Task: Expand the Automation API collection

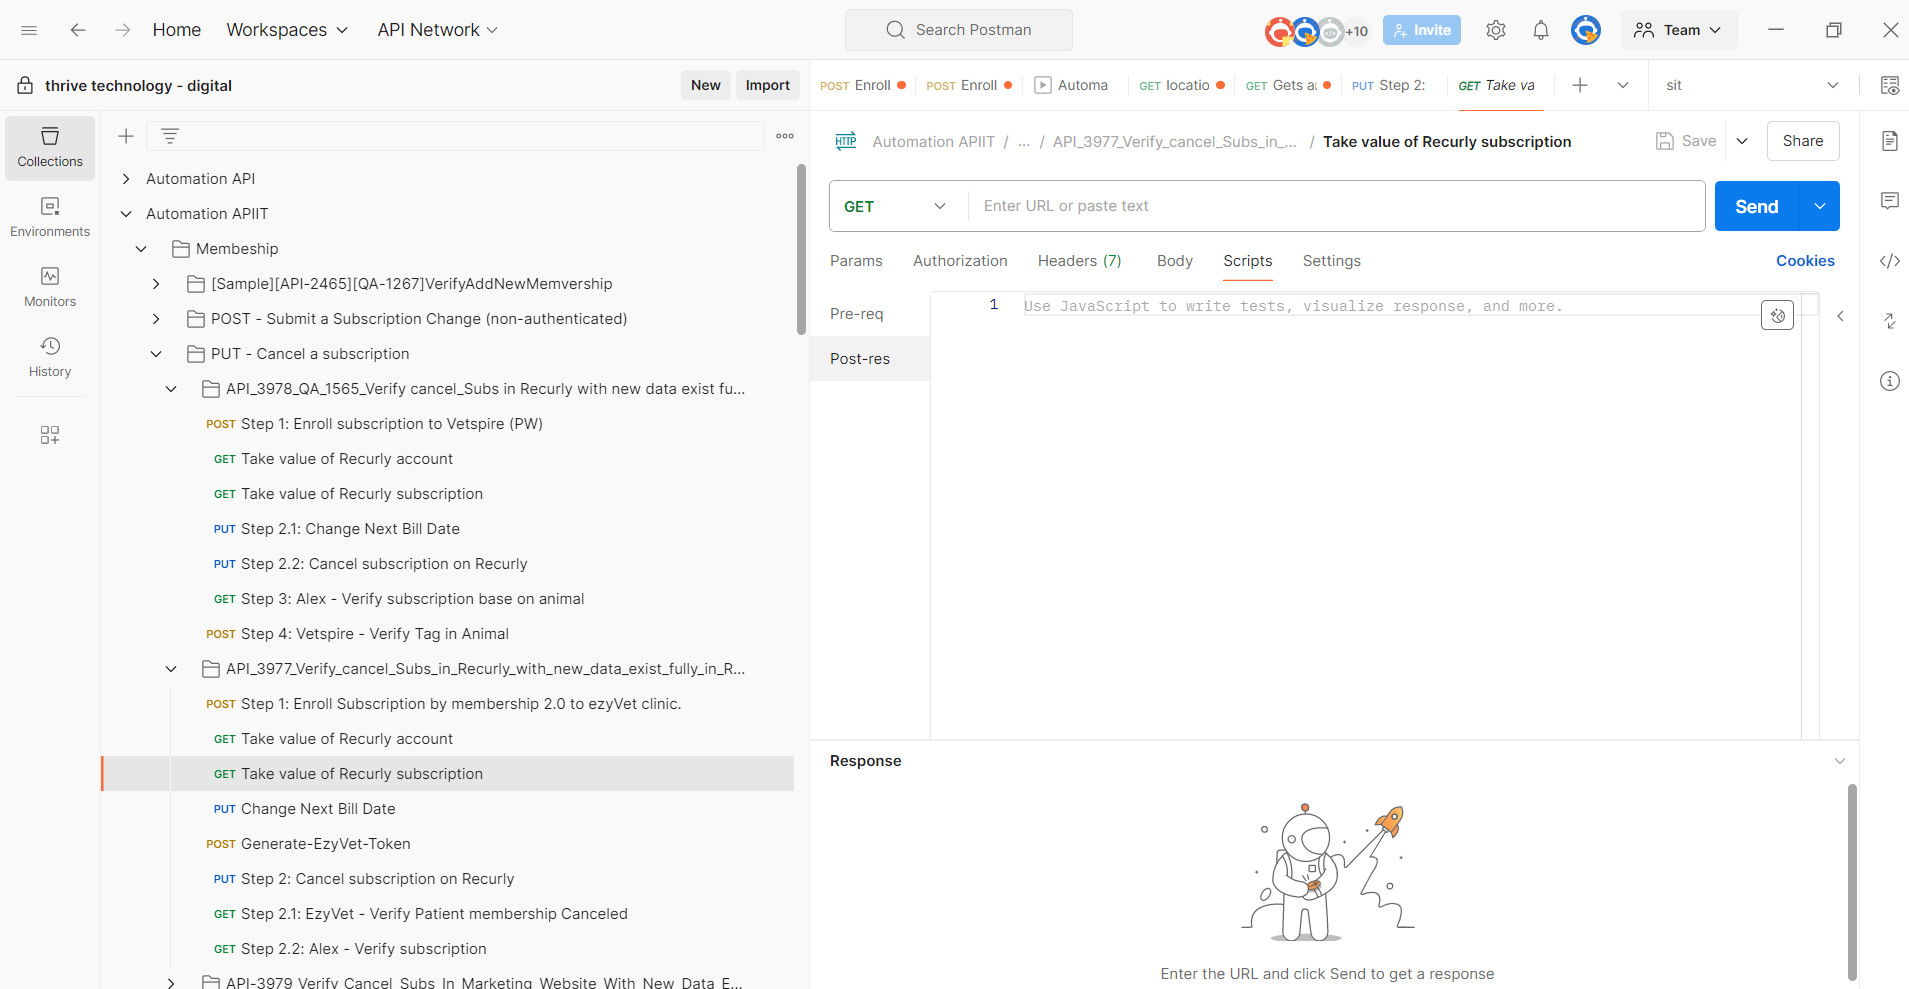Action: [x=126, y=179]
